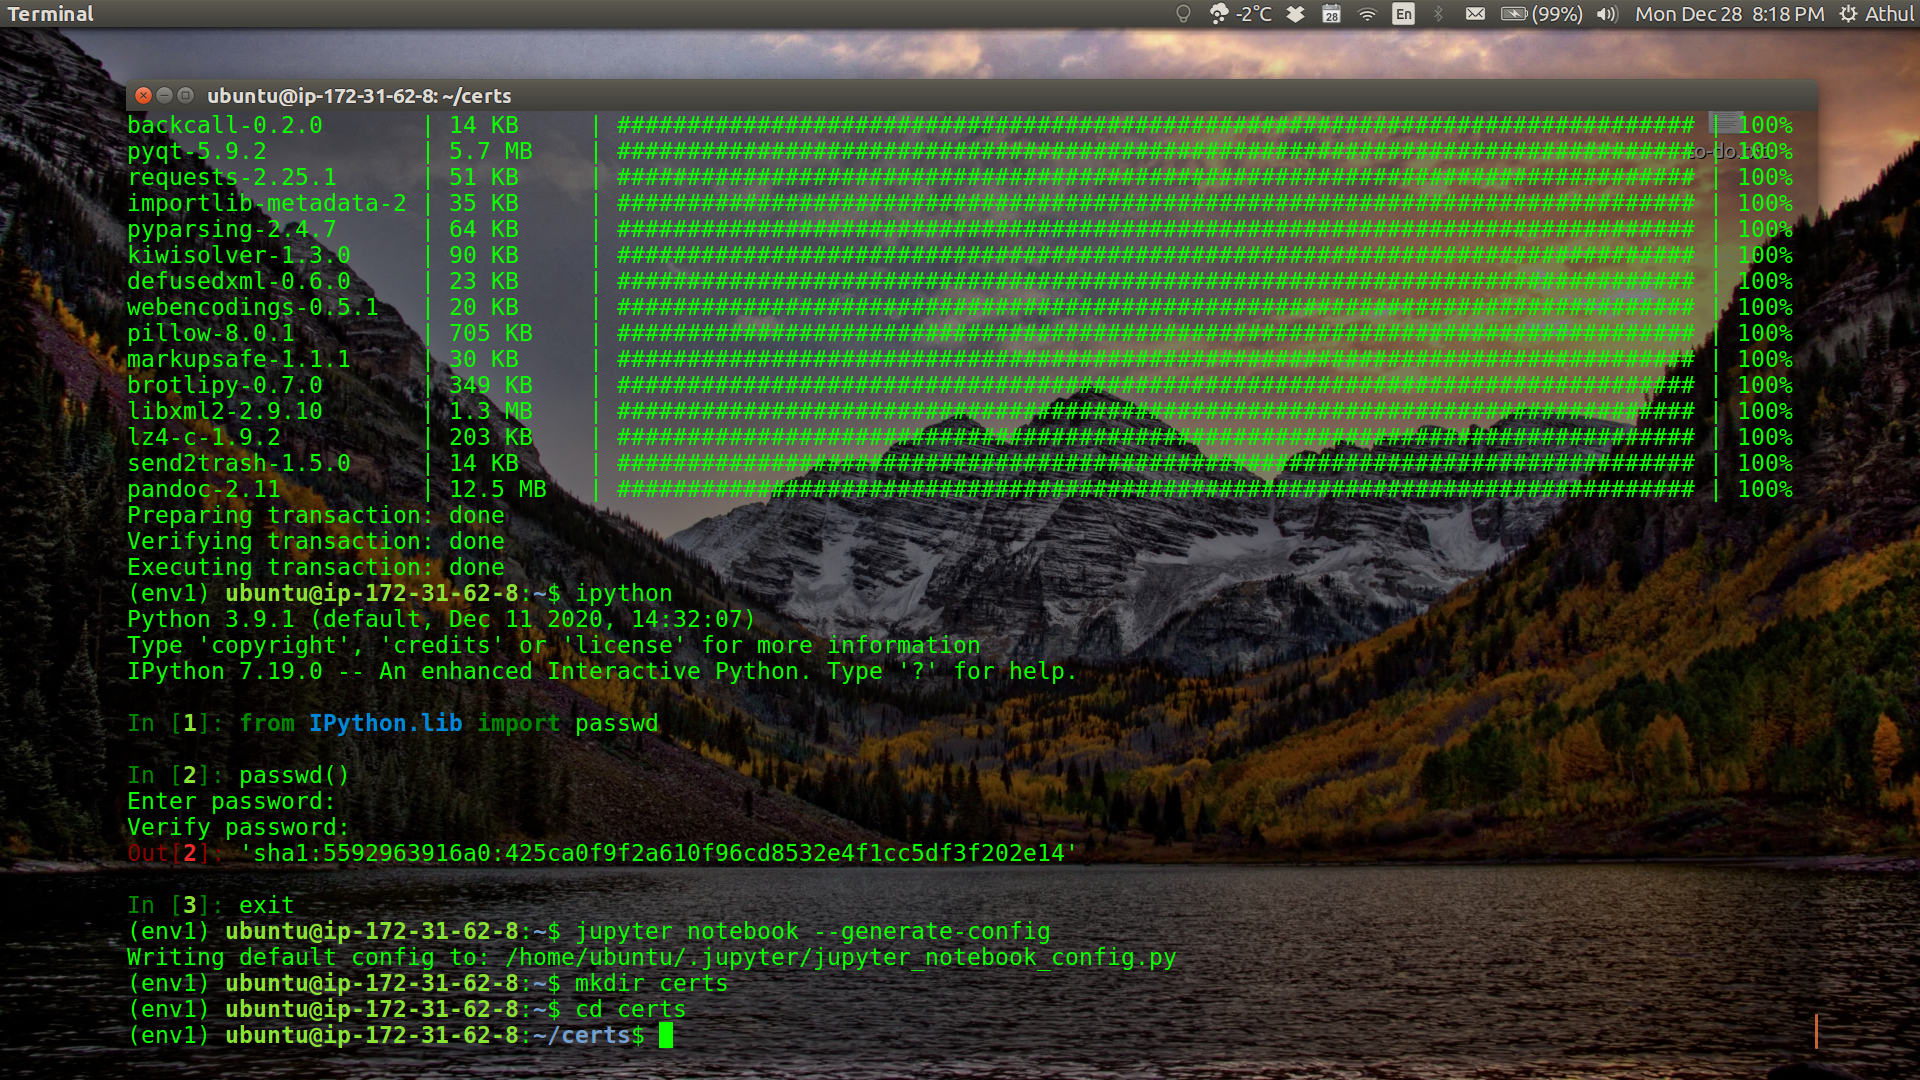The image size is (1920, 1080).
Task: Click the 'ipython' command on the prompt line
Action: pos(624,593)
